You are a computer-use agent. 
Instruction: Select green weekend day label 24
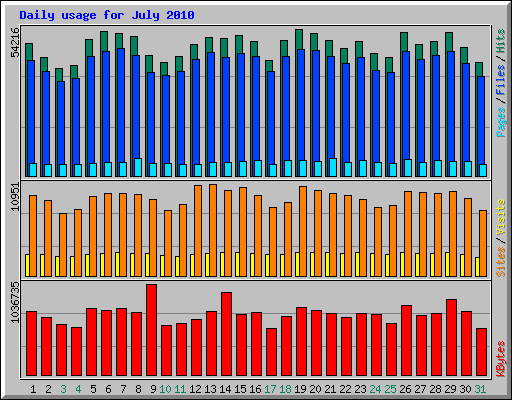click(375, 389)
